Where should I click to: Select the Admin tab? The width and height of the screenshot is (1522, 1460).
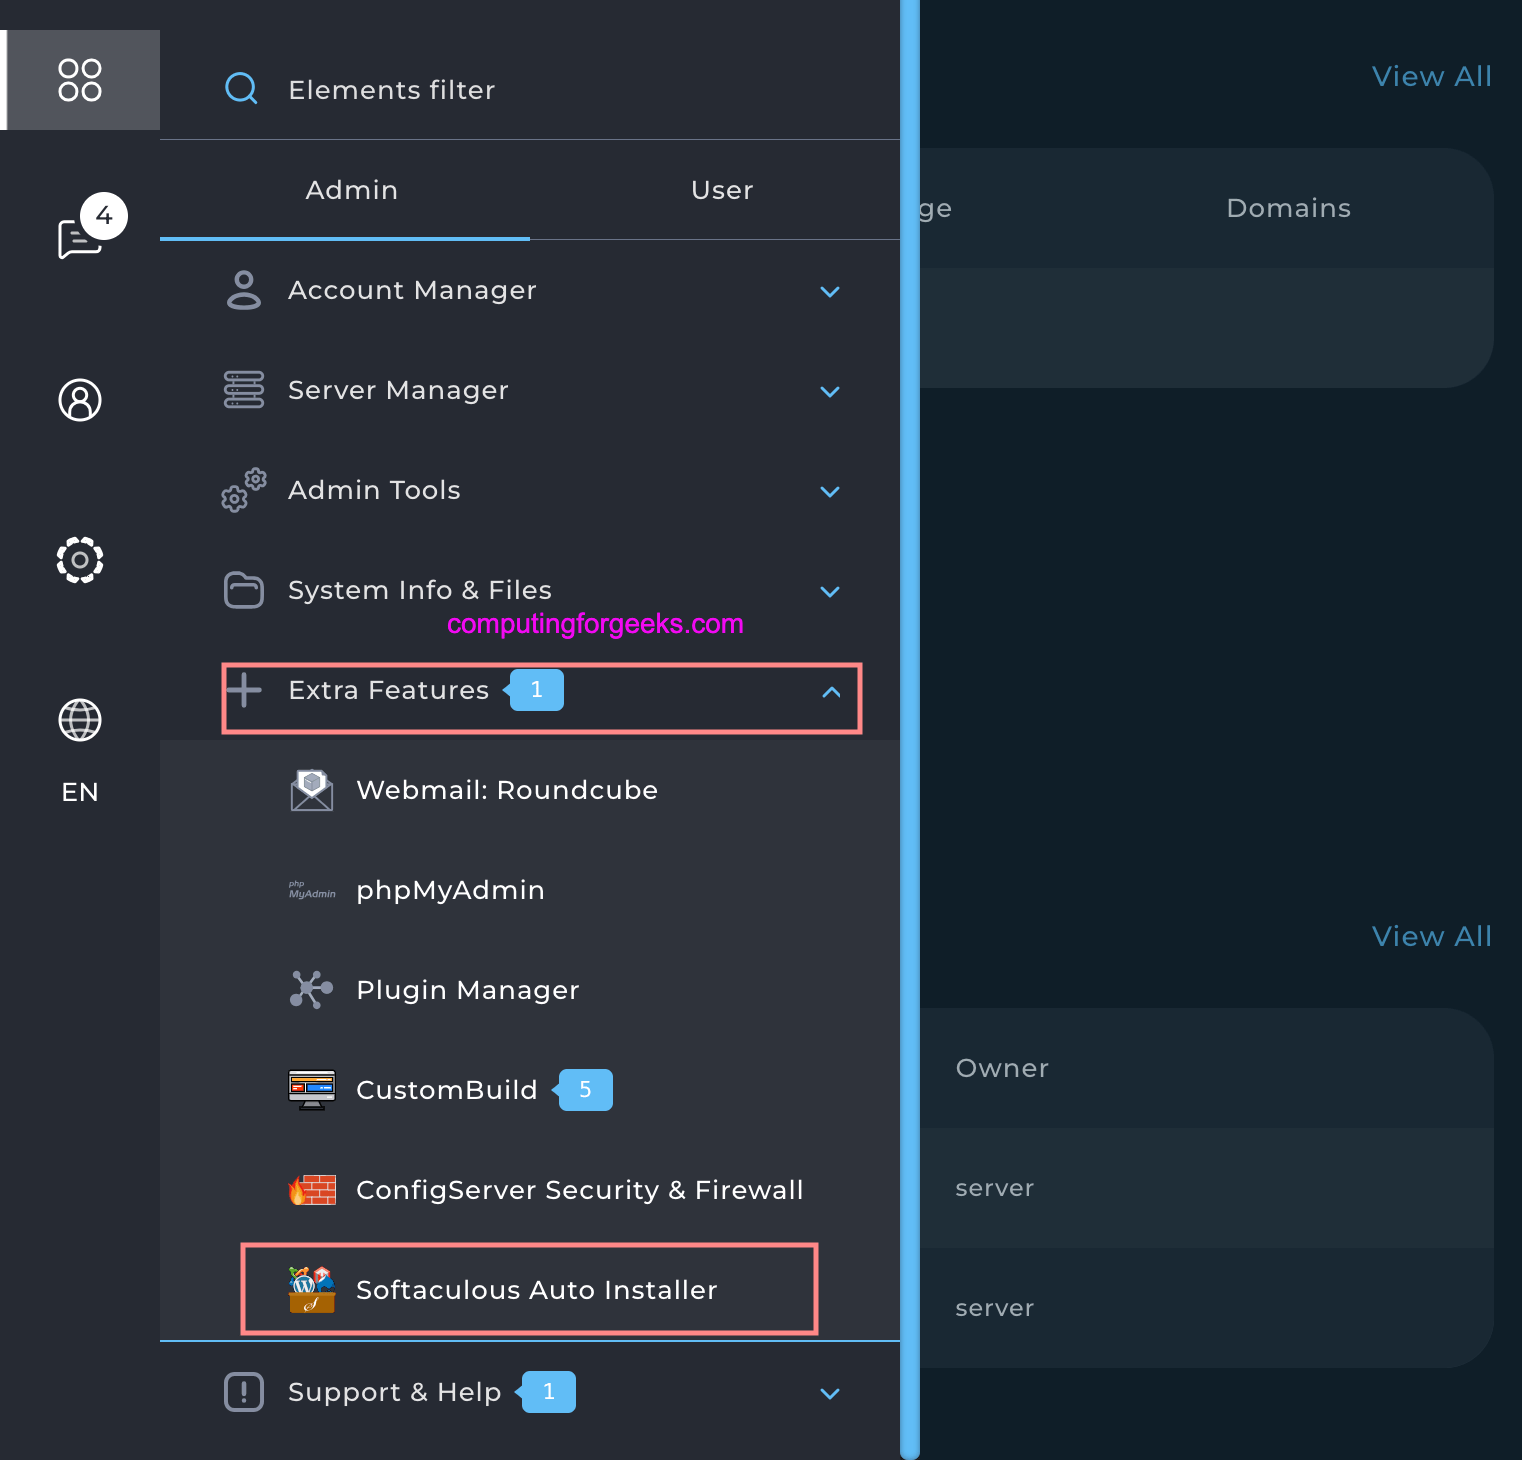tap(351, 190)
